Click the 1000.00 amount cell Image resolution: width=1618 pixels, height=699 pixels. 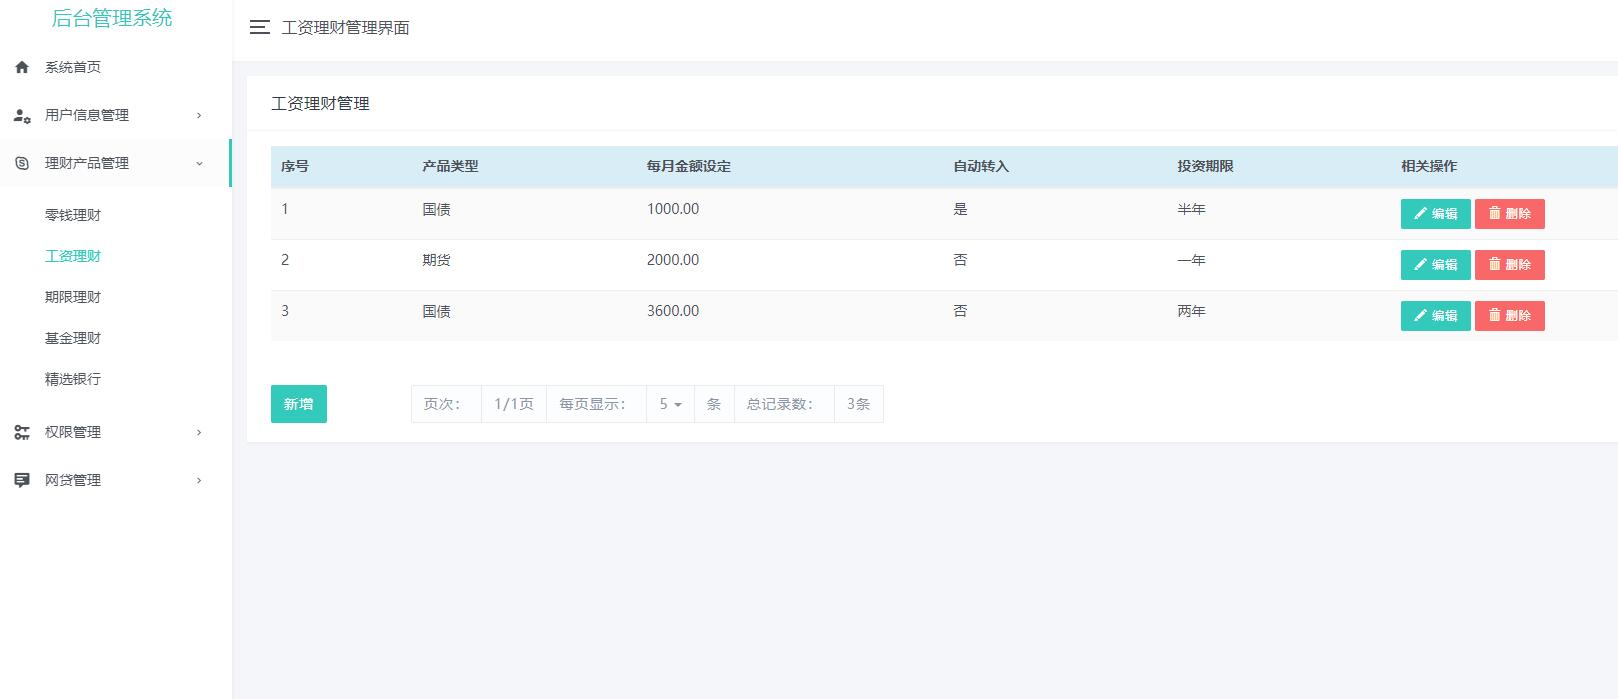coord(673,209)
